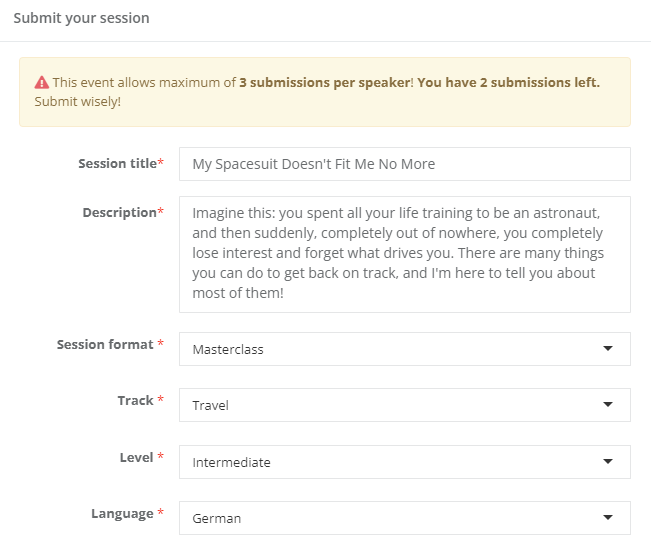651x551 pixels.
Task: Click 'You have 2 submissions left' notice
Action: click(508, 82)
